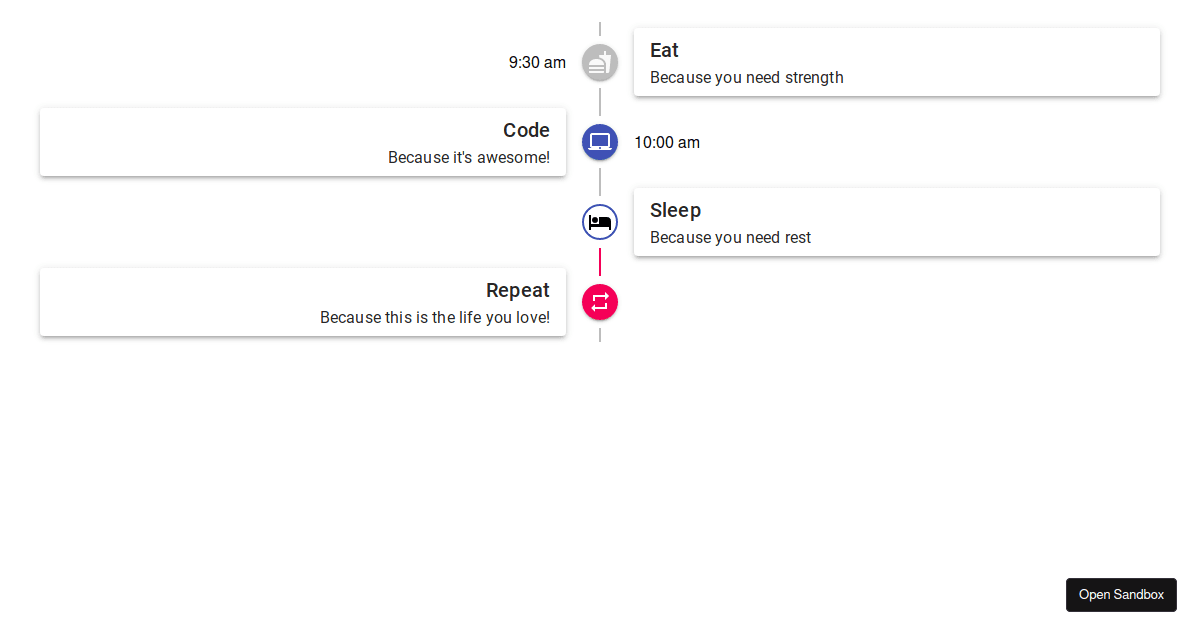Click the 10:00 am time label
The width and height of the screenshot is (1200, 630).
(x=667, y=142)
